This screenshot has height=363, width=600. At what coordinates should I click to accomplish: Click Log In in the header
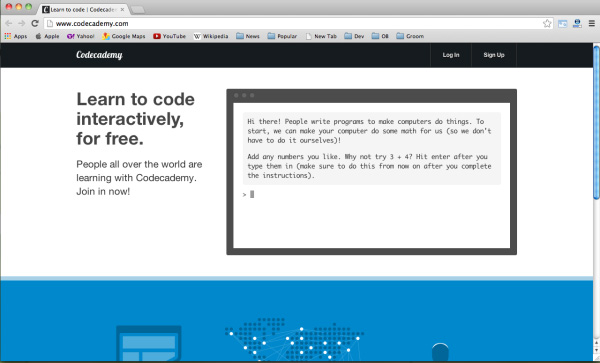451,55
